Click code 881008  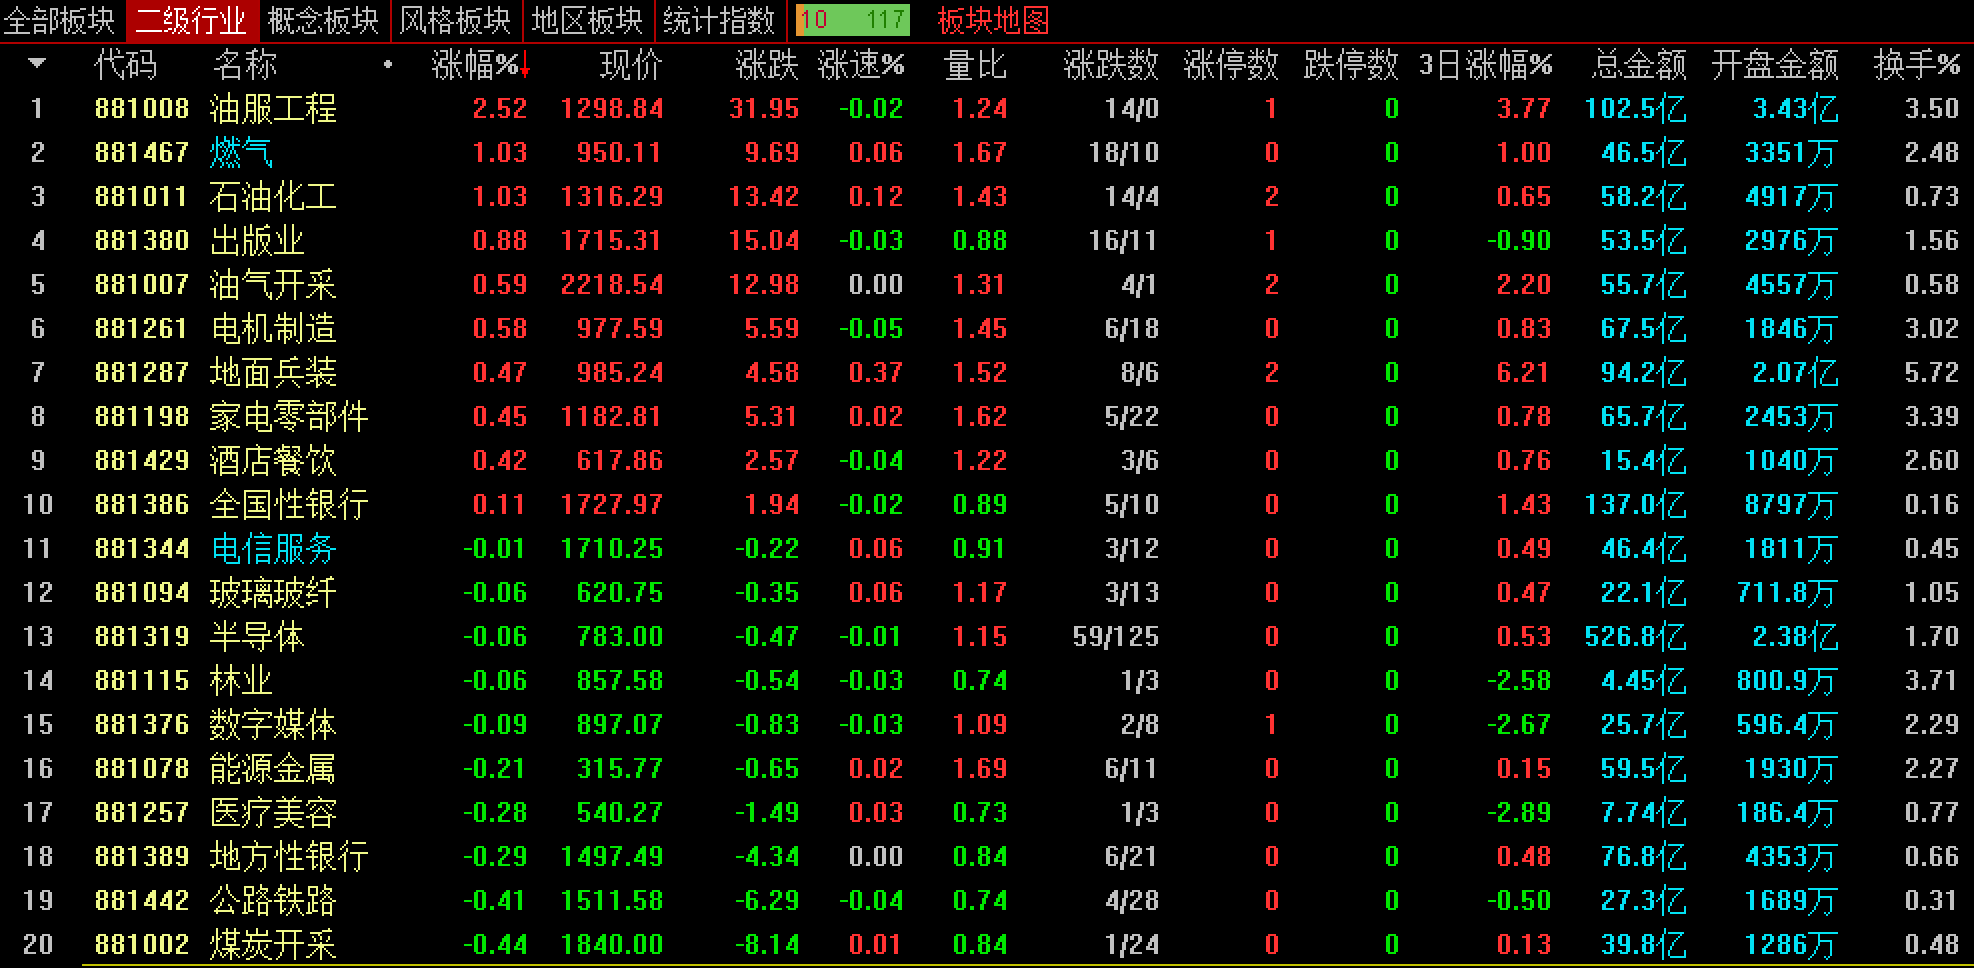142,108
